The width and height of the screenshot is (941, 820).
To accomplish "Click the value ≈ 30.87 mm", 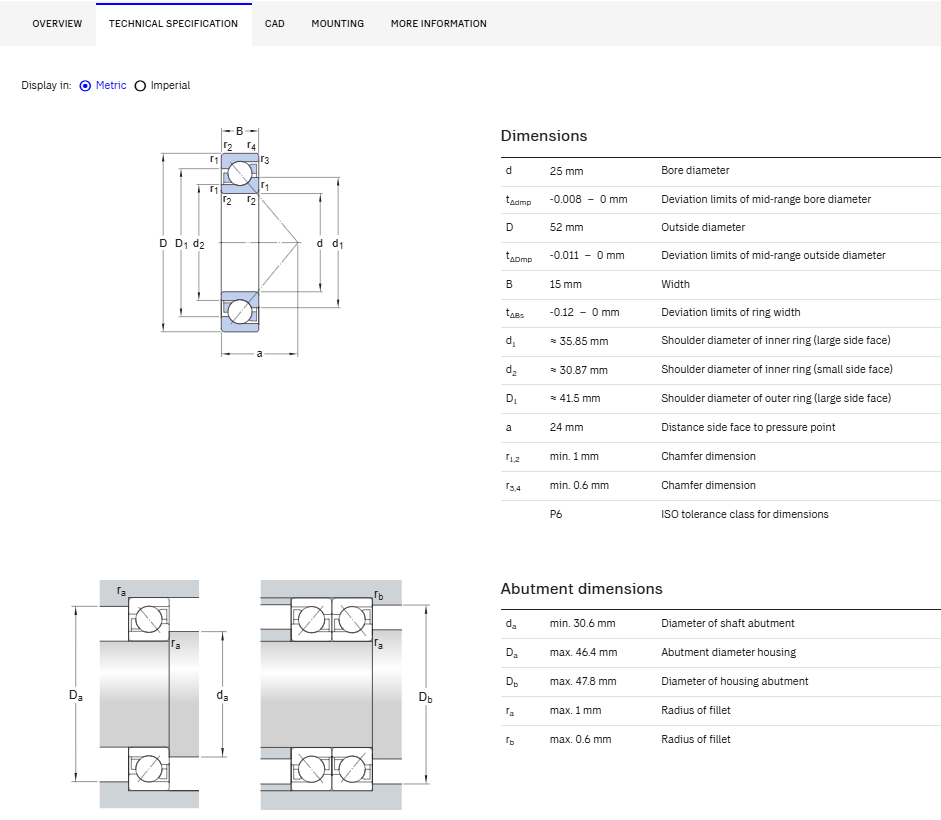I will click(579, 370).
